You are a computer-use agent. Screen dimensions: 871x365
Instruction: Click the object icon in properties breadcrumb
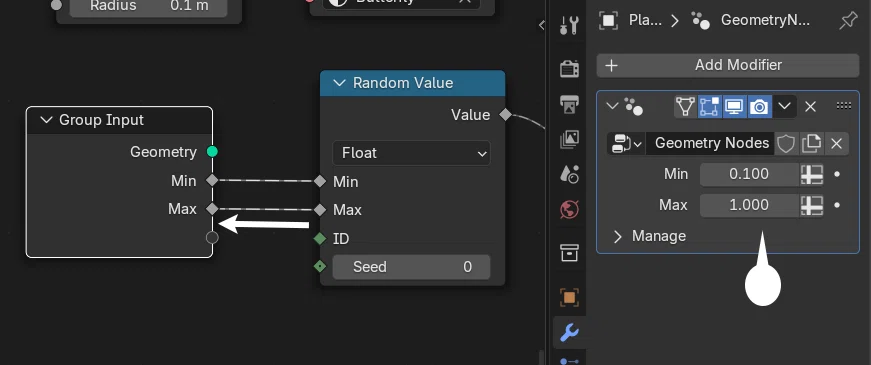pos(608,21)
